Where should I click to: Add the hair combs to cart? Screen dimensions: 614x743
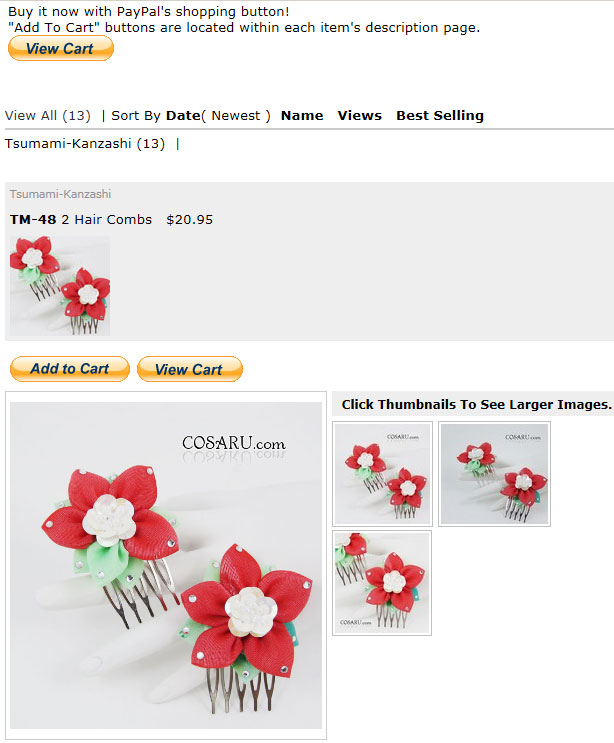[x=70, y=369]
